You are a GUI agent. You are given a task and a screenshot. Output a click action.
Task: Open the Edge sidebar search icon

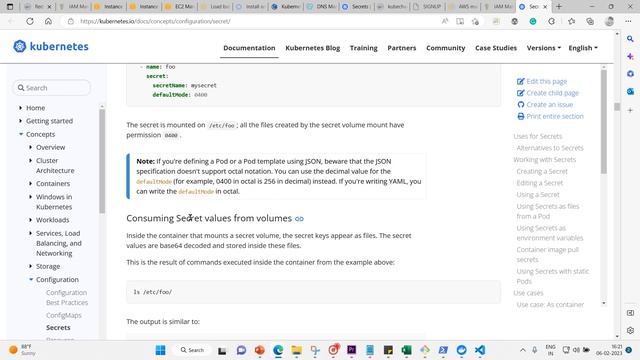click(630, 39)
